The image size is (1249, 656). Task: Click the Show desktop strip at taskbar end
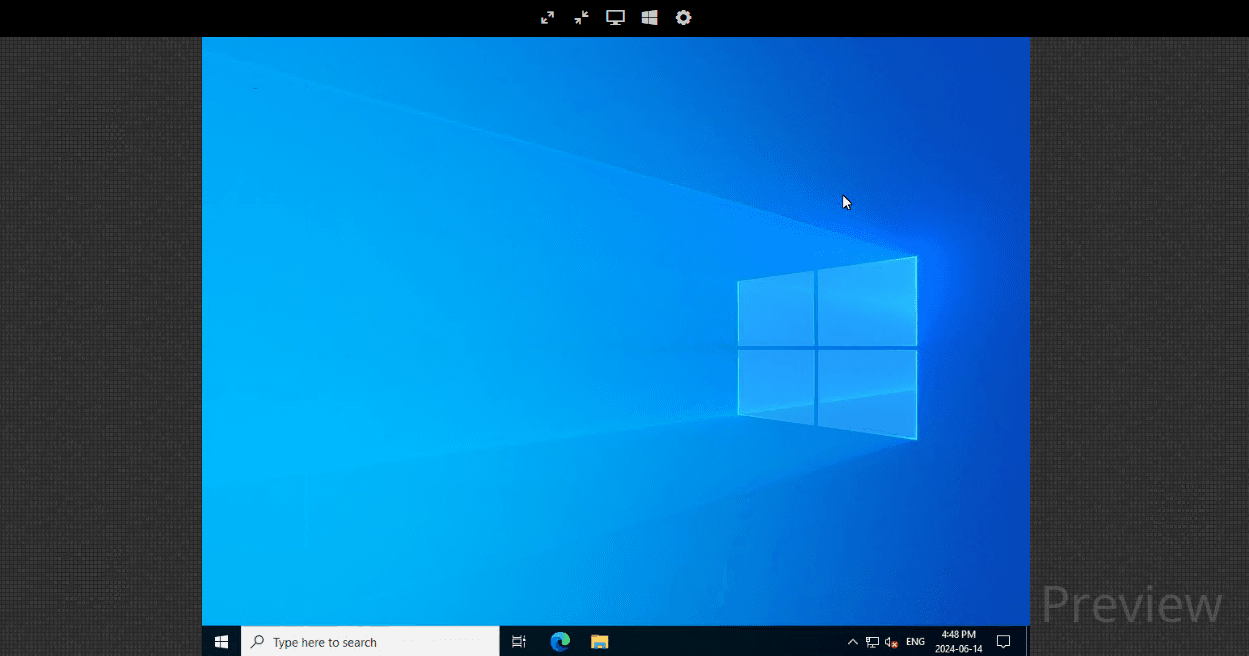click(1027, 642)
